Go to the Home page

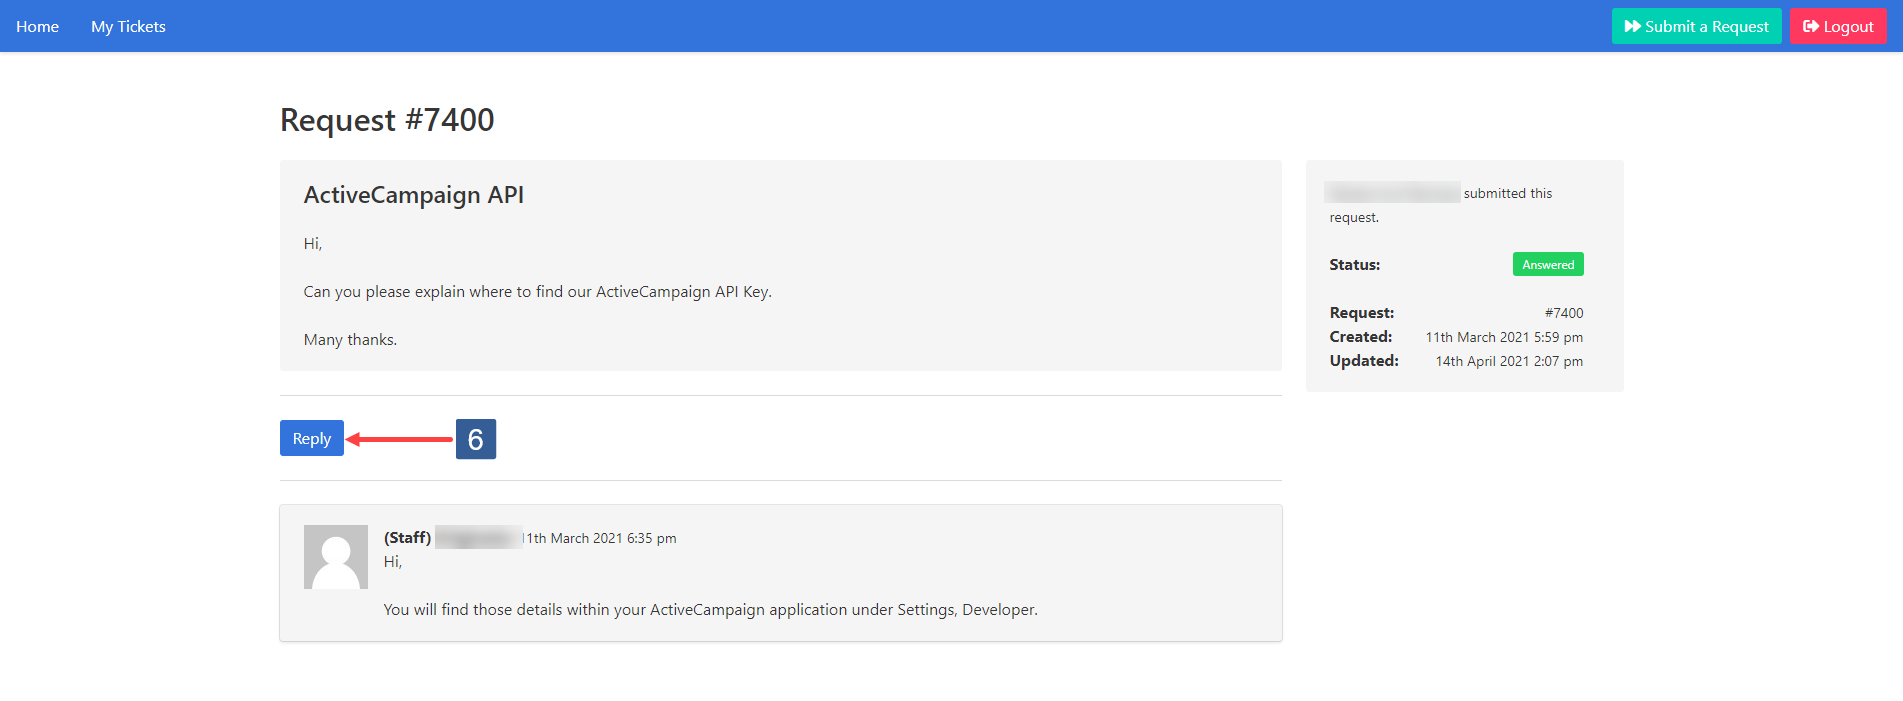tap(37, 26)
